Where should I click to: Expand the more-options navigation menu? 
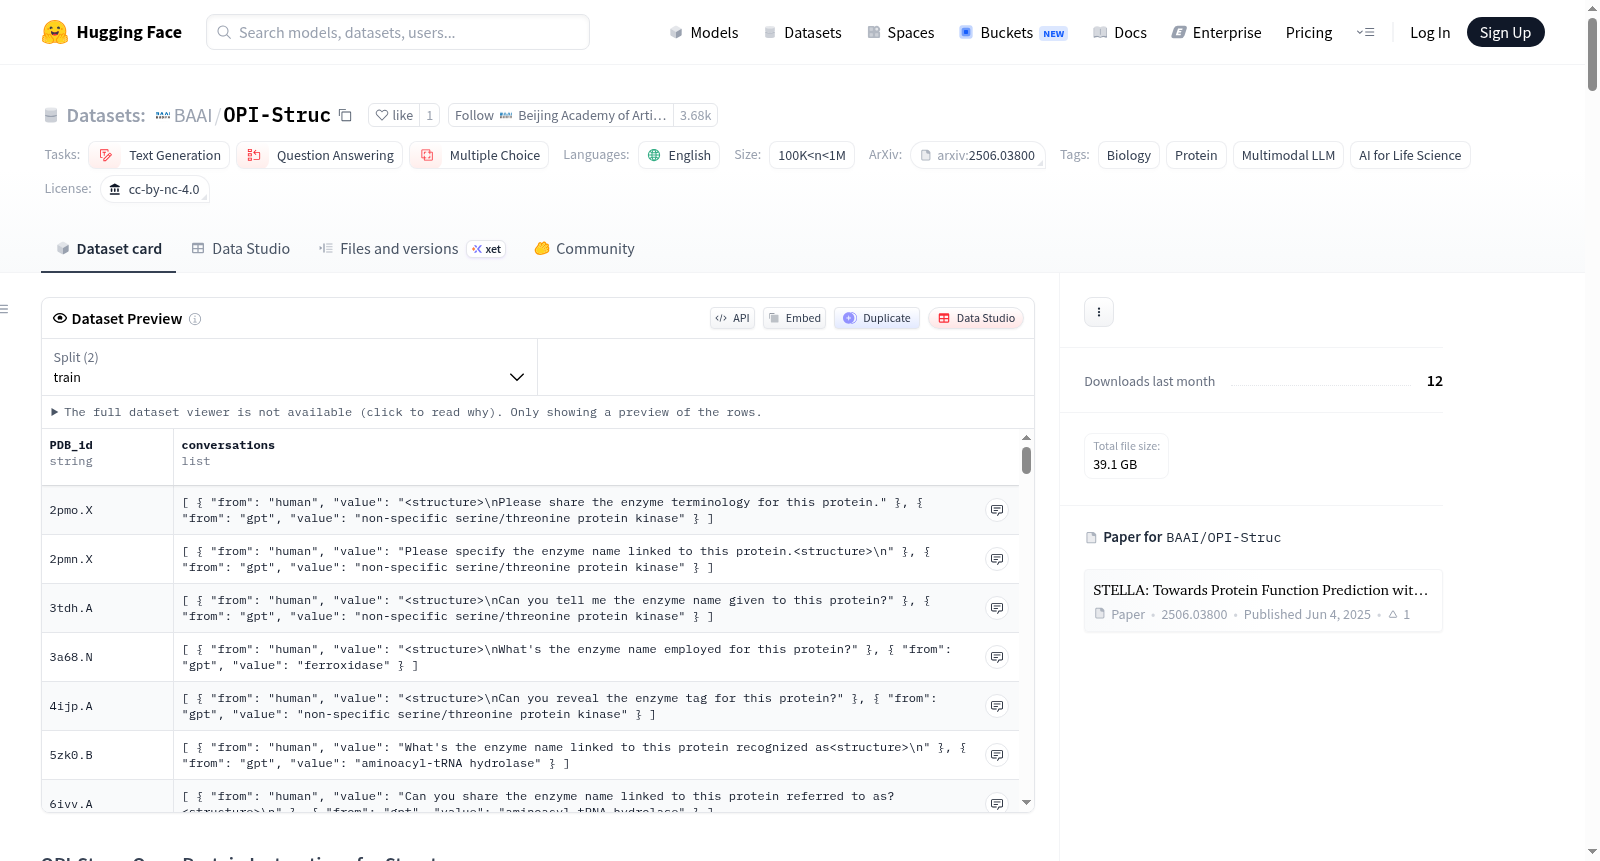[1365, 32]
